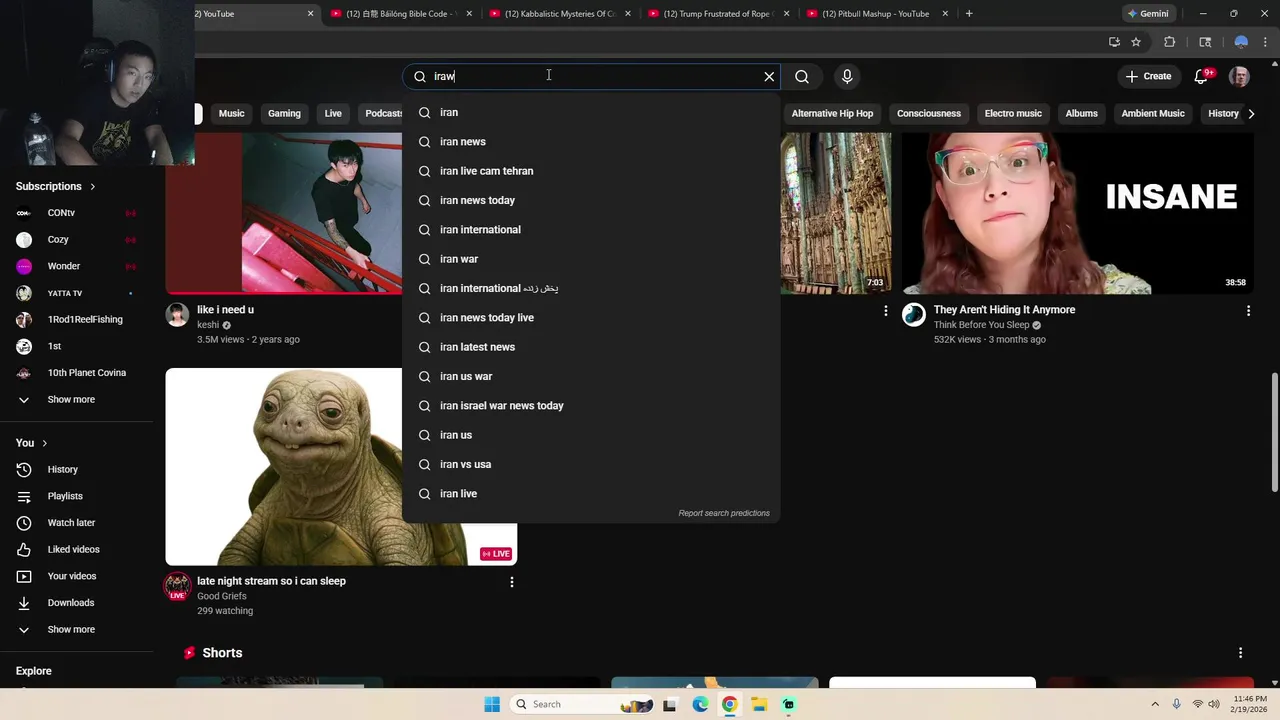Expand subscriptions with Show more
Image resolution: width=1280 pixels, height=720 pixels.
[x=76, y=400]
